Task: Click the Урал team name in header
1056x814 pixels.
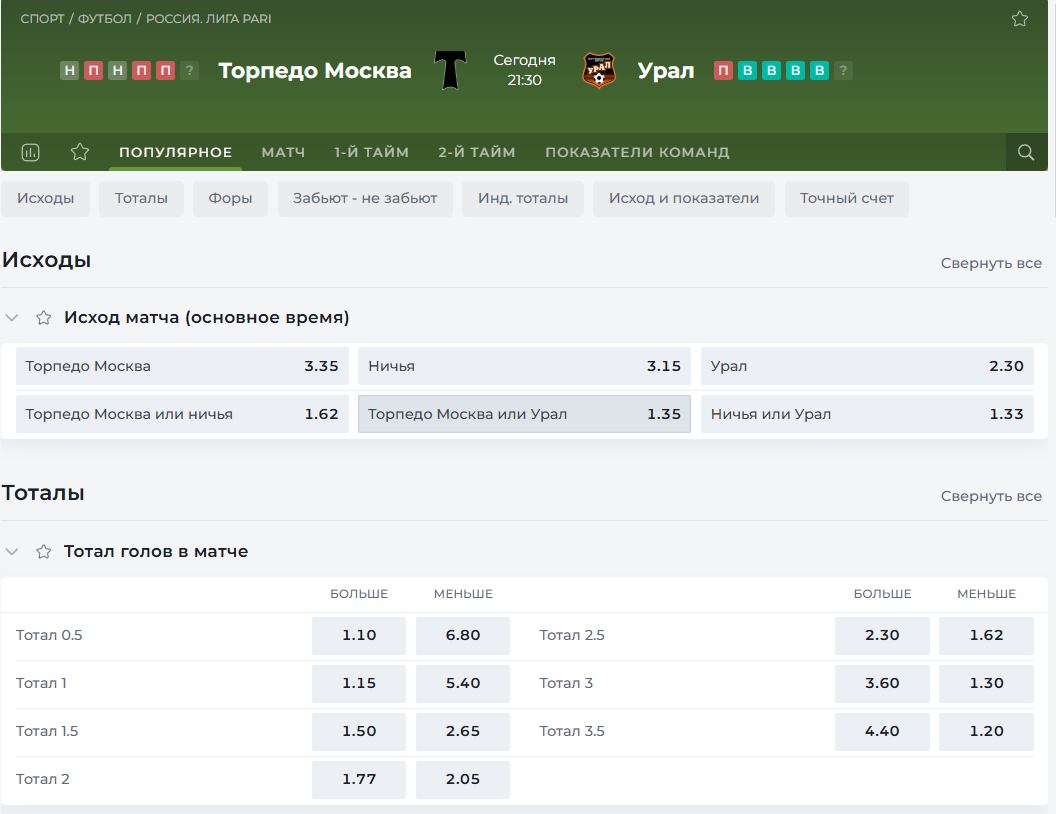Action: tap(665, 71)
